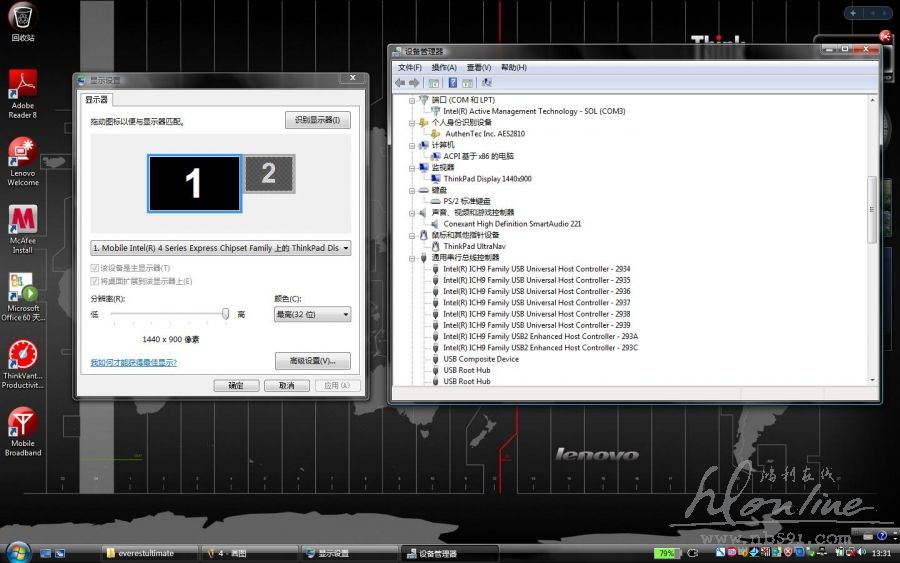Click the 识别显示器 button
Image resolution: width=900 pixels, height=563 pixels.
point(317,121)
